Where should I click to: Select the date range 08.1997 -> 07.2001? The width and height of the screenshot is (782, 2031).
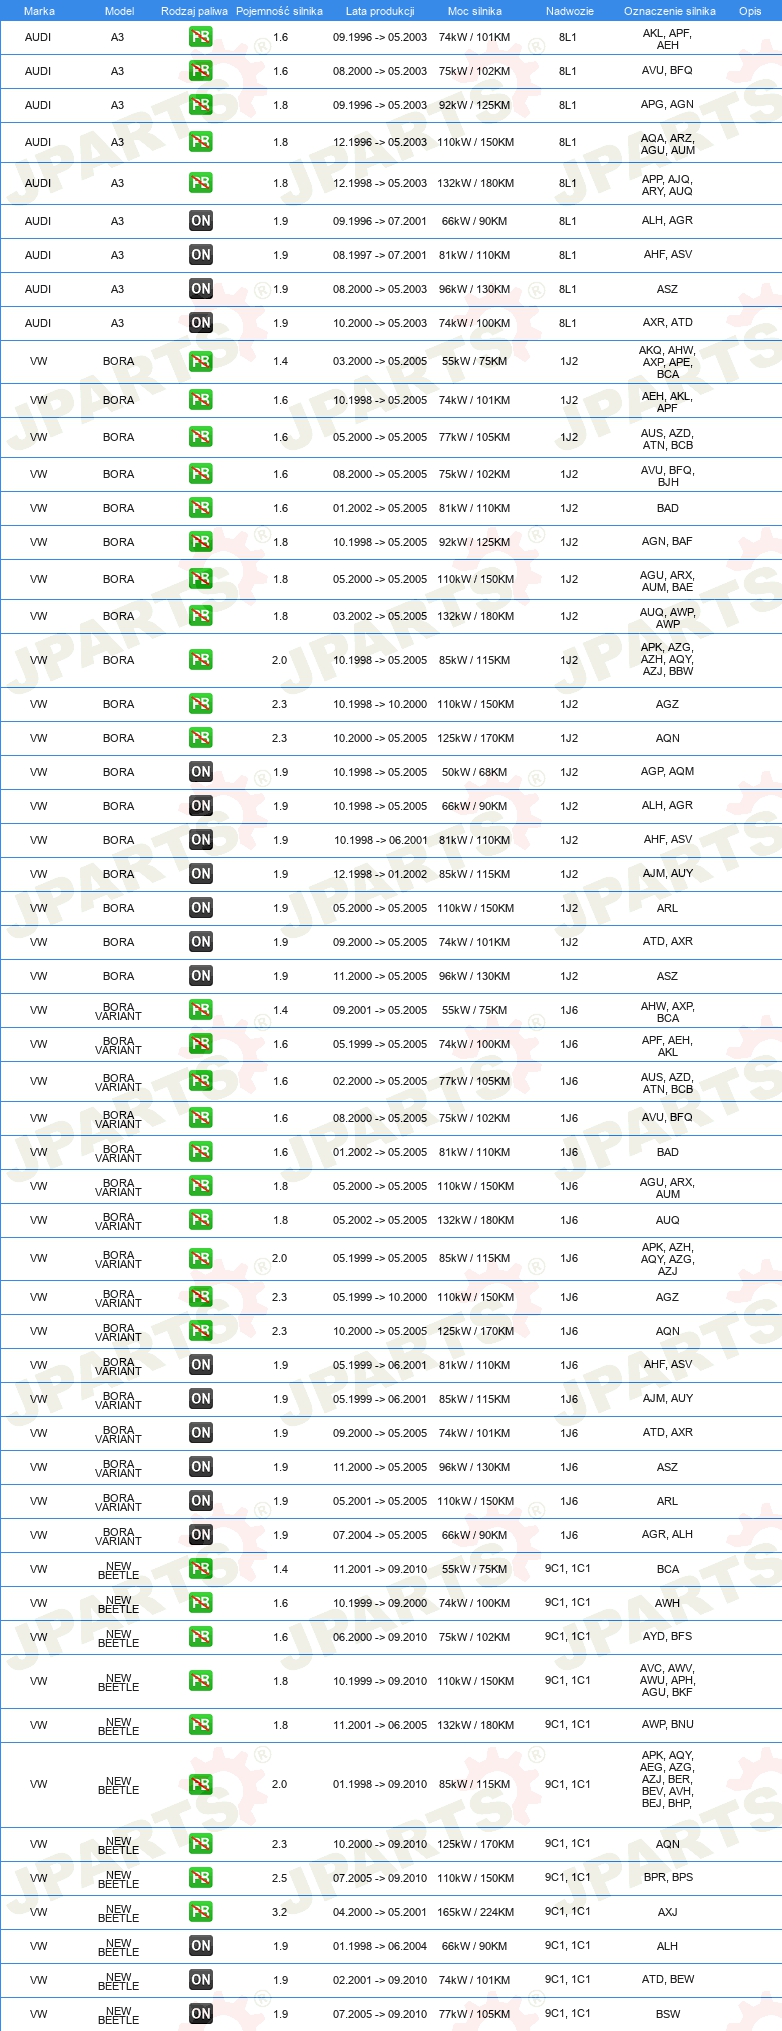coord(380,255)
